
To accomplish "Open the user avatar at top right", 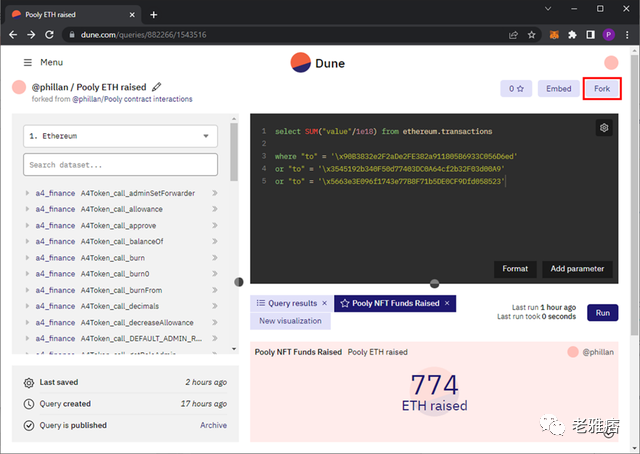I will coord(611,62).
